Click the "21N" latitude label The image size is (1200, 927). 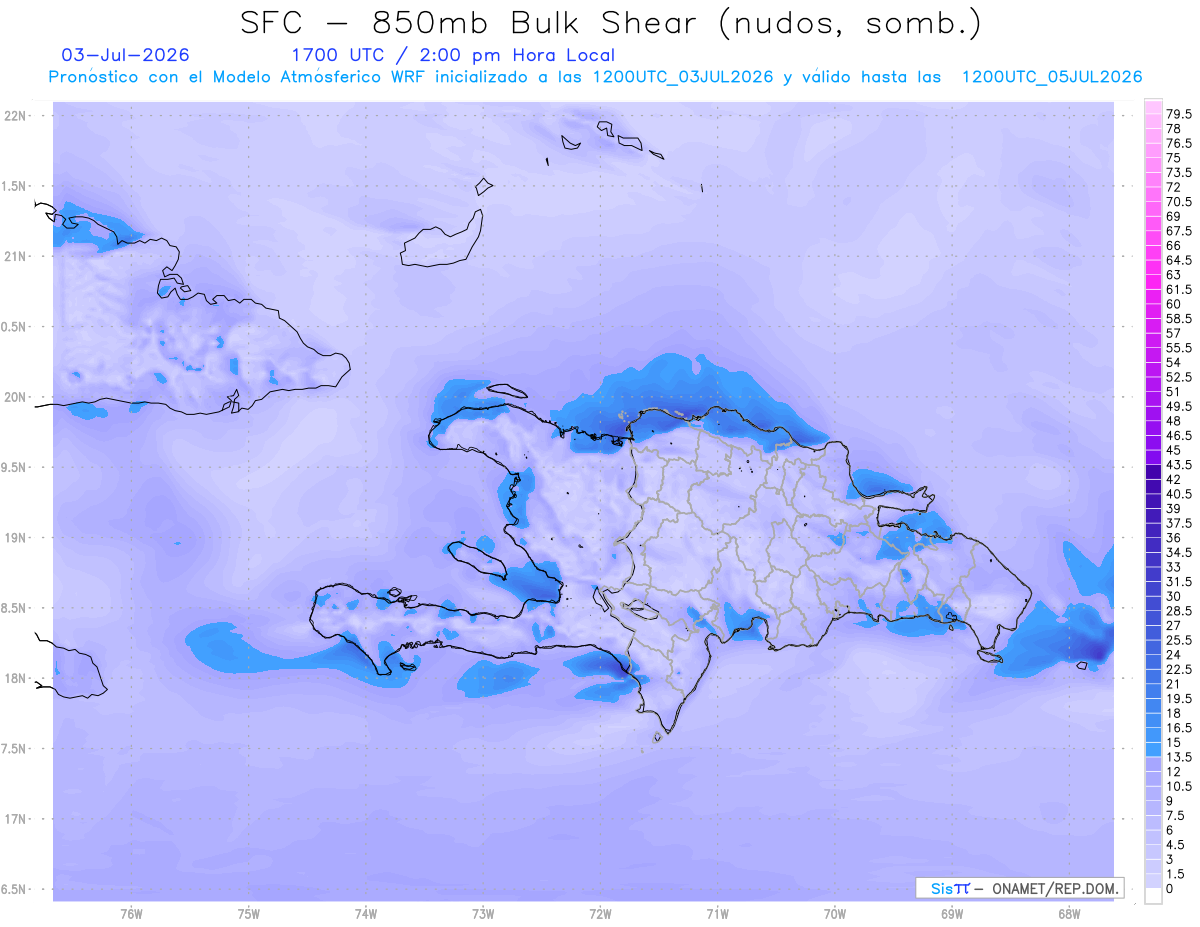point(16,256)
